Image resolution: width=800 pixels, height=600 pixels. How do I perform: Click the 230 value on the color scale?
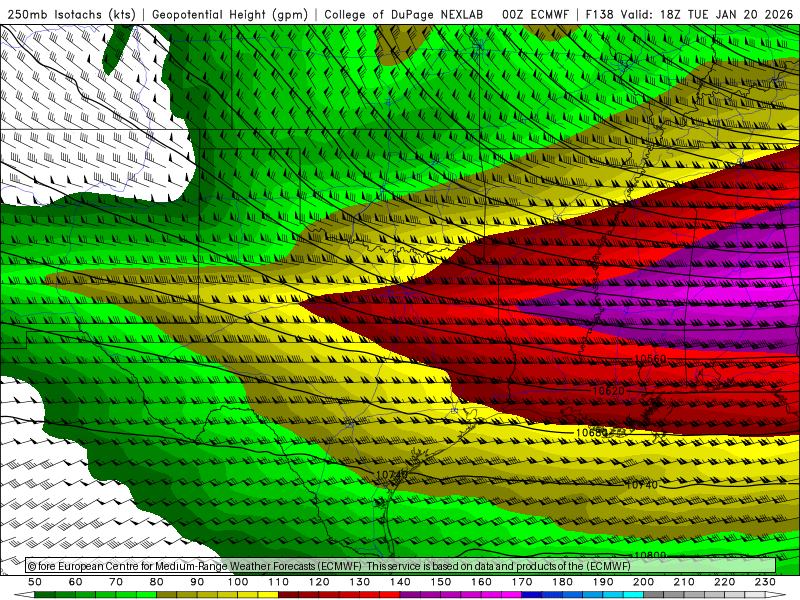[x=766, y=582]
